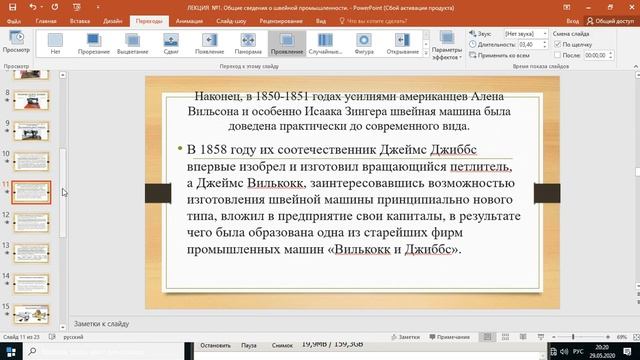640x360 pixels.
Task: Switch to the Главная tab
Action: pos(46,21)
